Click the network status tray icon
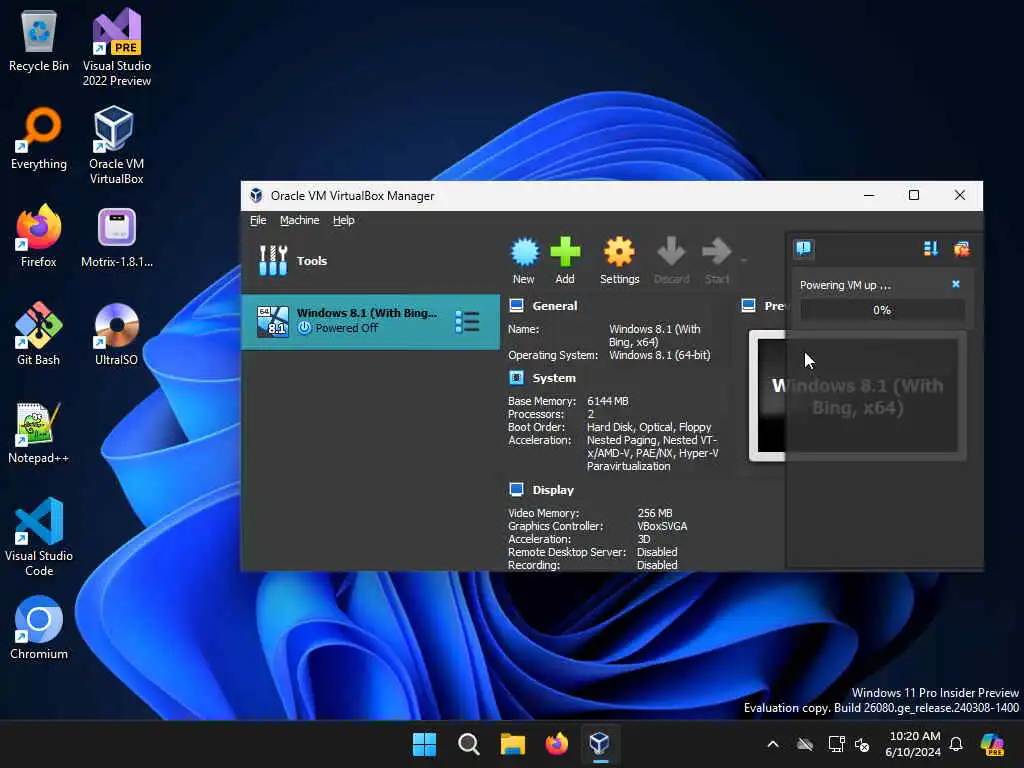1024x768 pixels. pyautogui.click(x=836, y=744)
